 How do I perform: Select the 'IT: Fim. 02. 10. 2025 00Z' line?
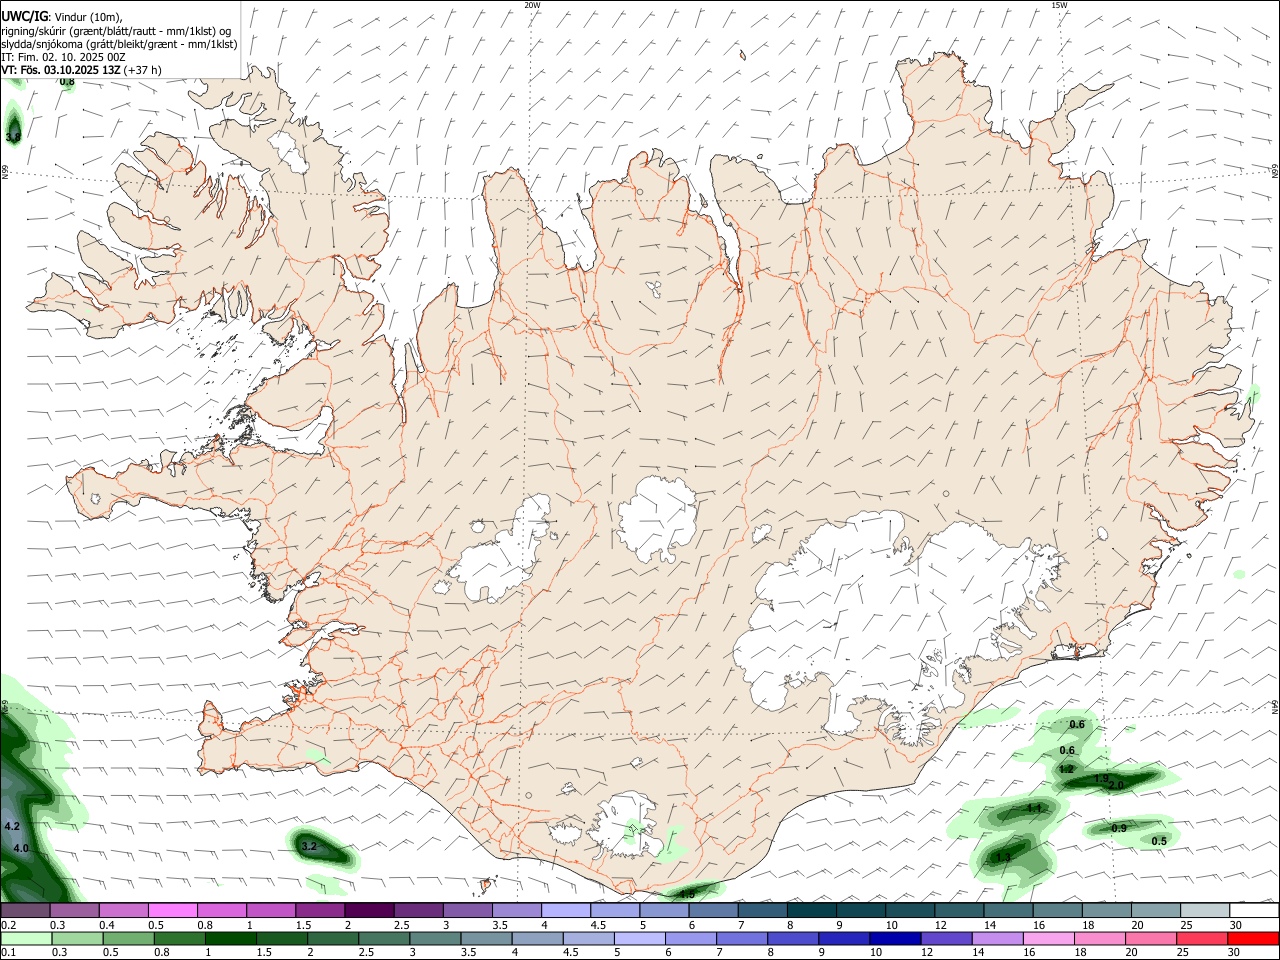[x=63, y=57]
